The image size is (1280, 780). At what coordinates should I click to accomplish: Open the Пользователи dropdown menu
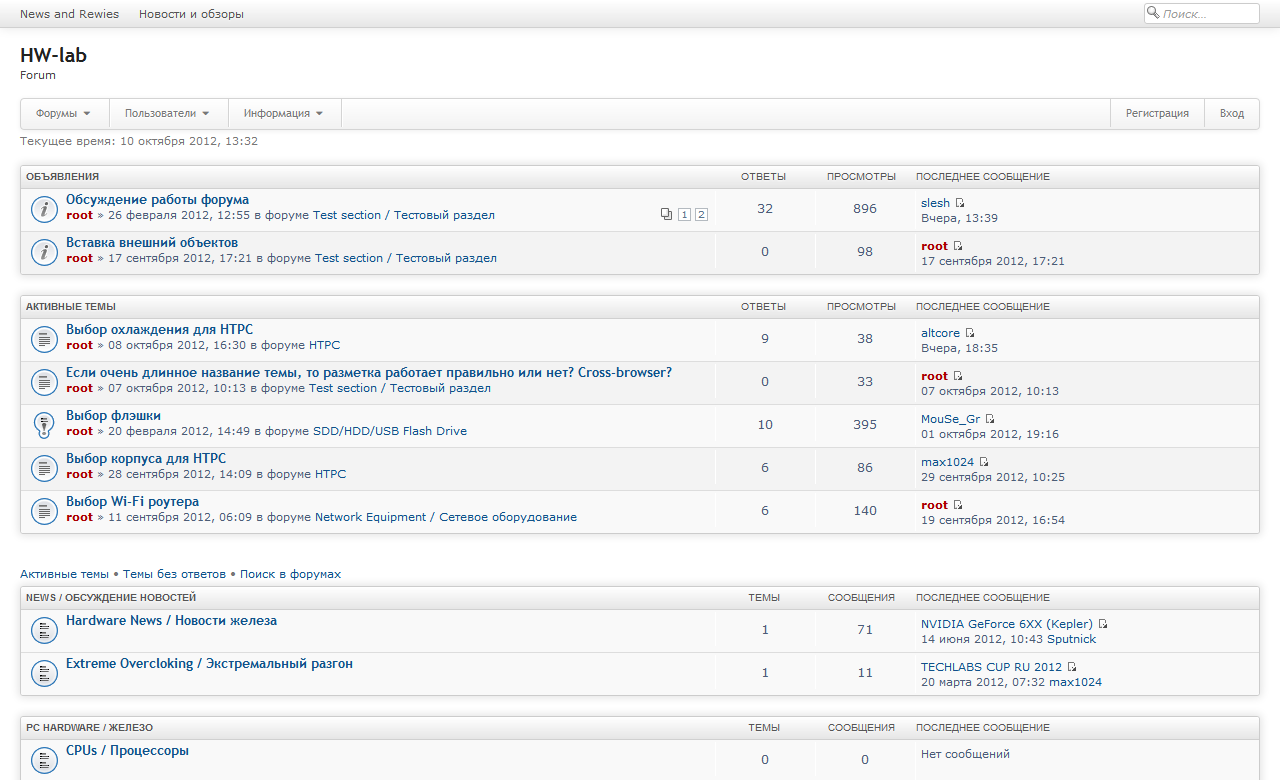click(168, 114)
